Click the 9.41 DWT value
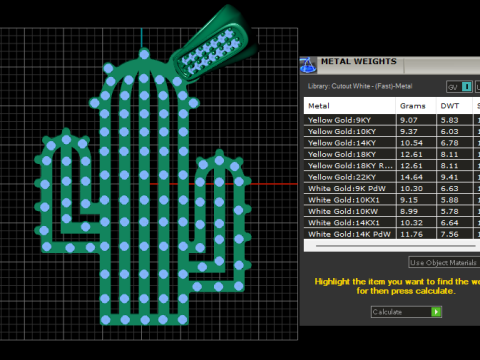 click(449, 177)
